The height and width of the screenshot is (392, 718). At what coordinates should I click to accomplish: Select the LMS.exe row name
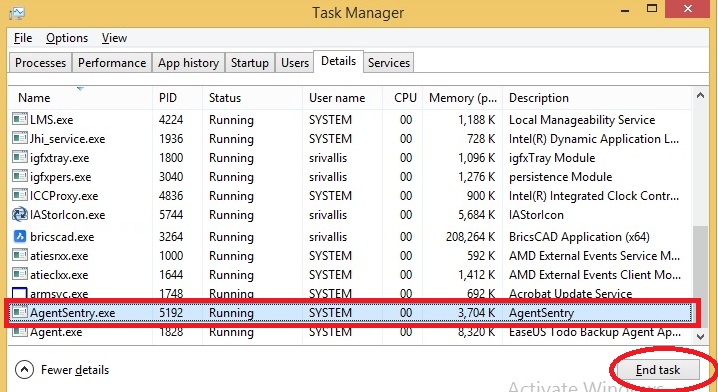(52, 120)
